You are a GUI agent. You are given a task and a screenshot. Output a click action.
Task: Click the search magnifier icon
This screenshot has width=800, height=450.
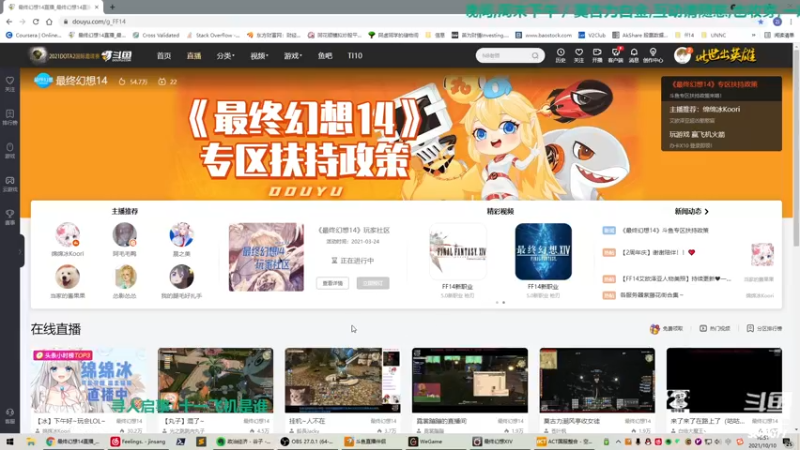pyautogui.click(x=535, y=56)
